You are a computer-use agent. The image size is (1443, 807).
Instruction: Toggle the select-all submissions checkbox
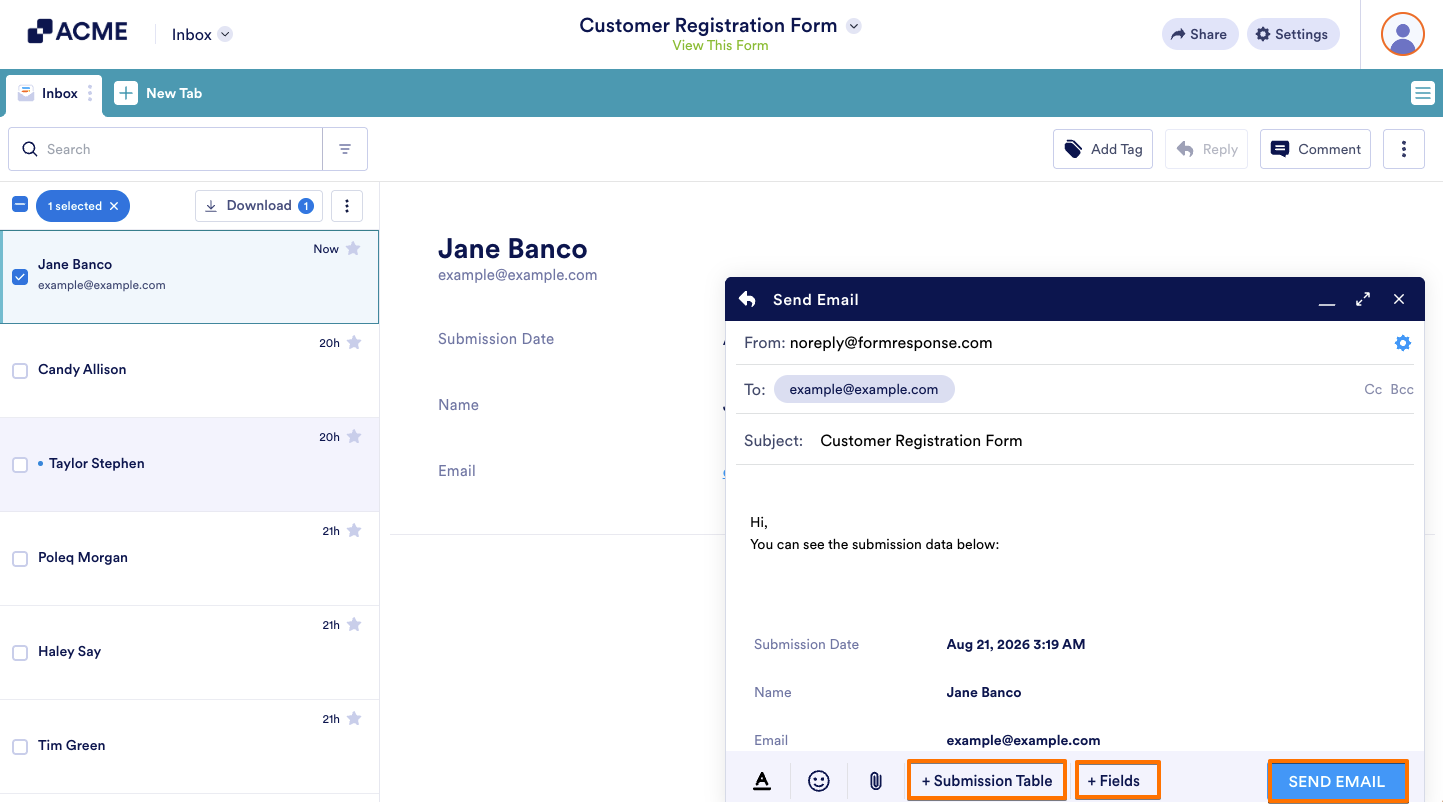[x=20, y=204]
